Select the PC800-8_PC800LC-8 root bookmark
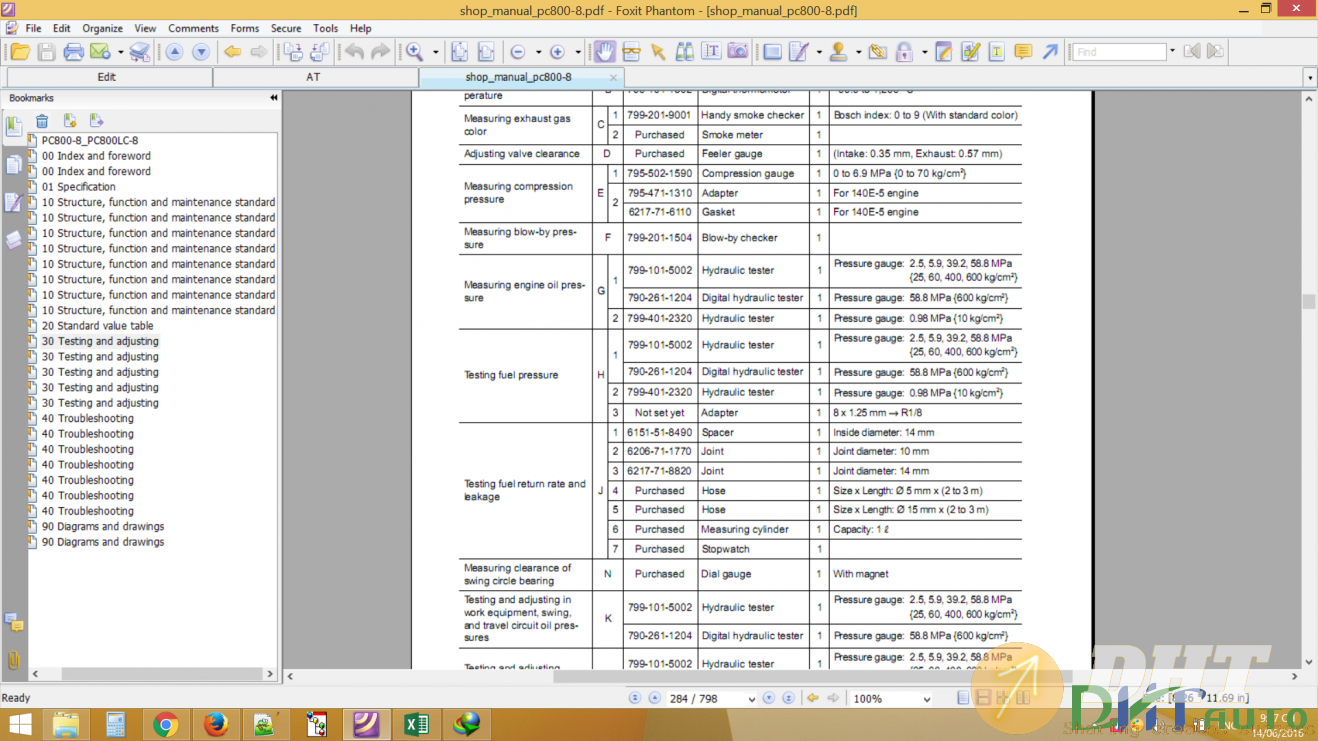The height and width of the screenshot is (741, 1318). click(90, 141)
